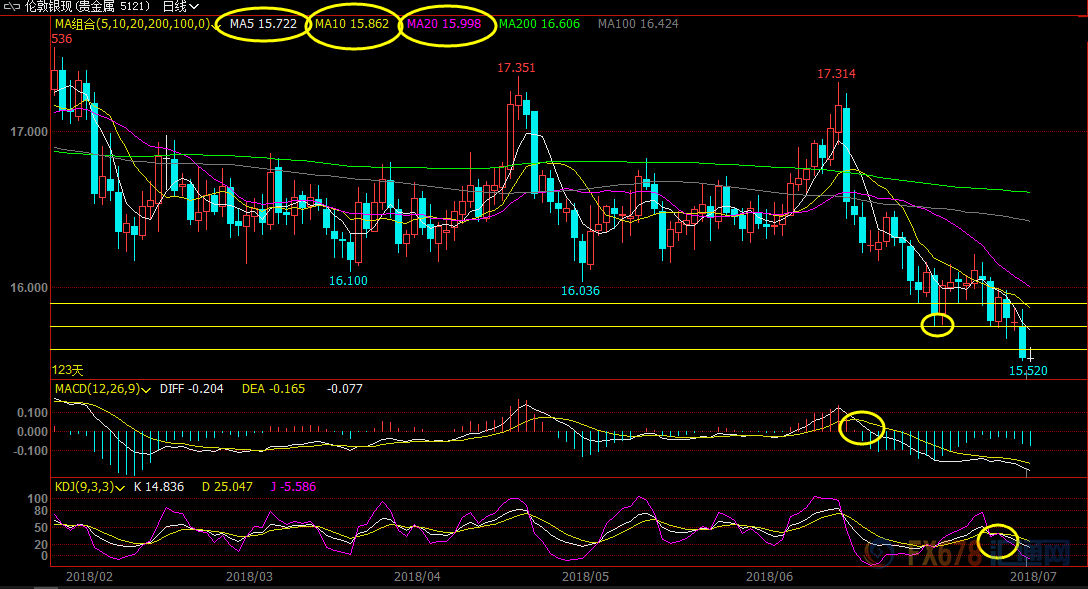This screenshot has height=589, width=1088.
Task: Open the 日线 period dropdown
Action: (x=180, y=7)
